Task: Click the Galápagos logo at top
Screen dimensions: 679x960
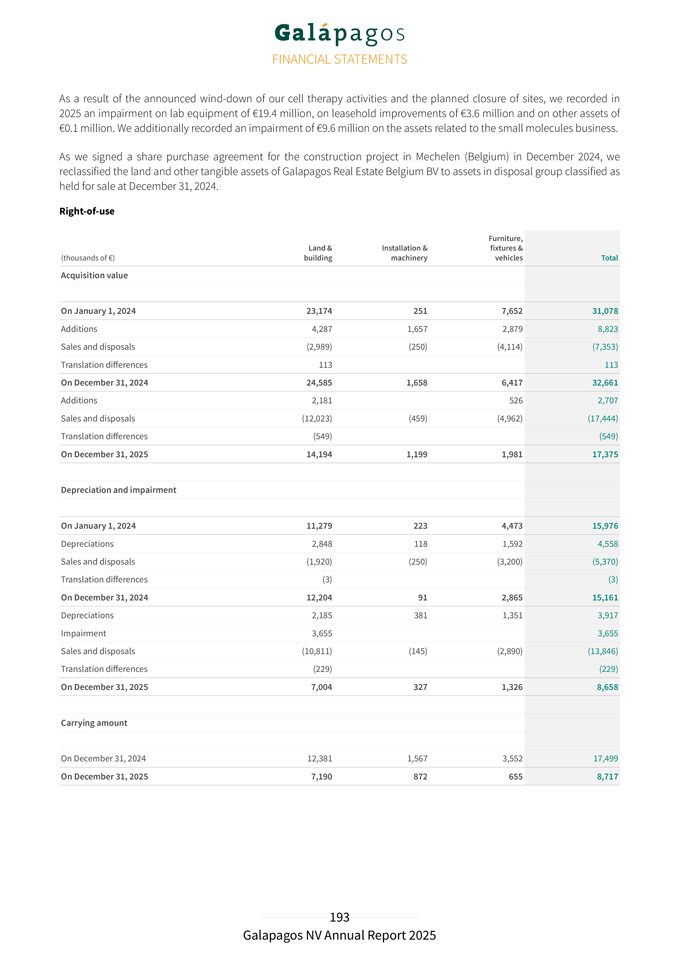Action: pyautogui.click(x=339, y=33)
